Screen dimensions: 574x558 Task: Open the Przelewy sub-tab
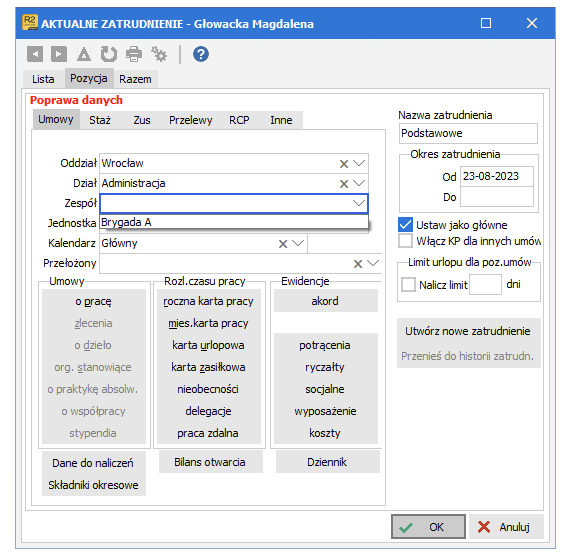point(190,120)
